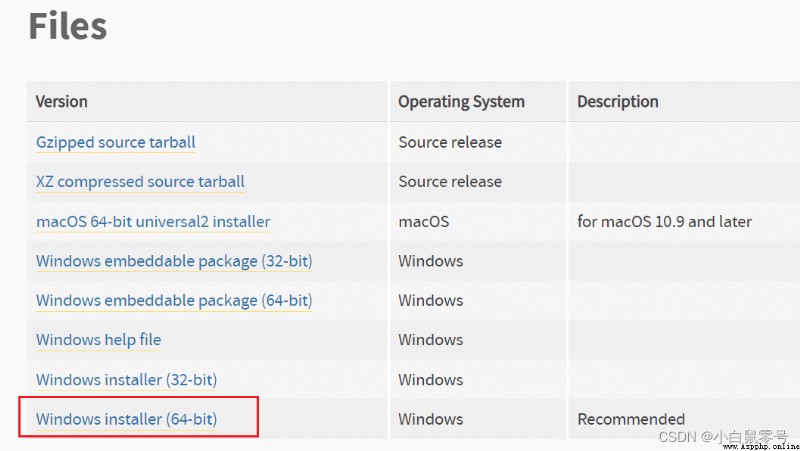Select Windows embeddable package (64-bit) link
The width and height of the screenshot is (800, 451).
pyautogui.click(x=174, y=300)
